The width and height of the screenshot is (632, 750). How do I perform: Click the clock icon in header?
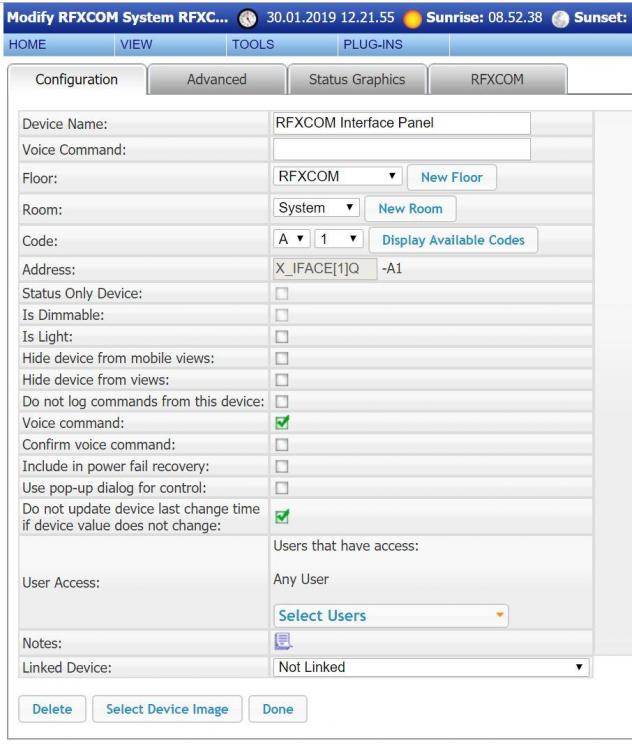point(250,19)
